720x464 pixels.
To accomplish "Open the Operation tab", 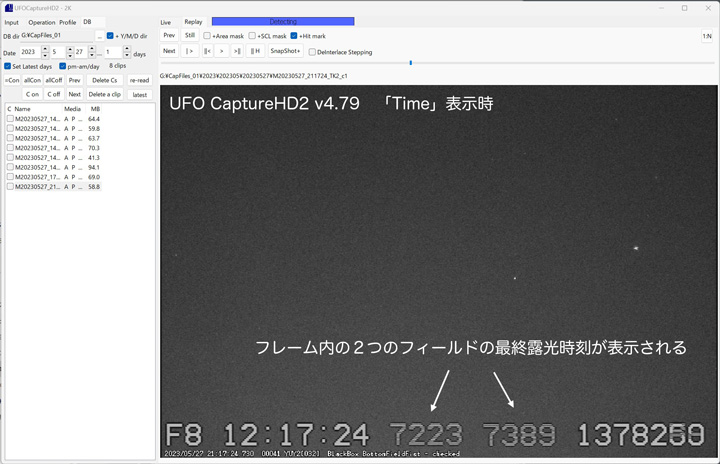I will 41,23.
